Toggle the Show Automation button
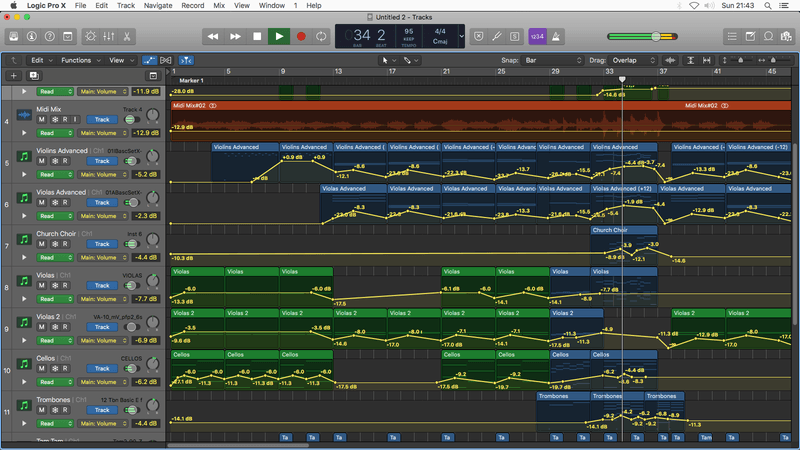This screenshot has width=800, height=450. pos(149,60)
